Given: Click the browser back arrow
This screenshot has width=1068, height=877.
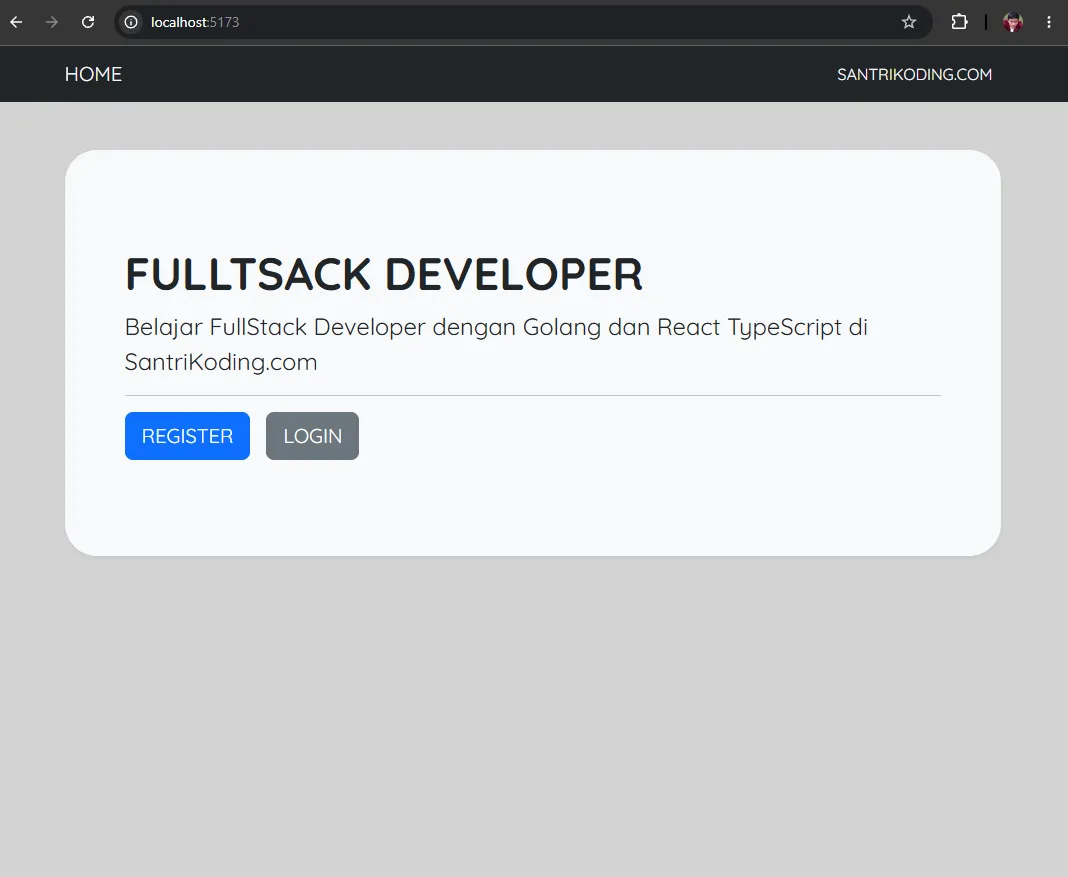Looking at the screenshot, I should click(16, 22).
